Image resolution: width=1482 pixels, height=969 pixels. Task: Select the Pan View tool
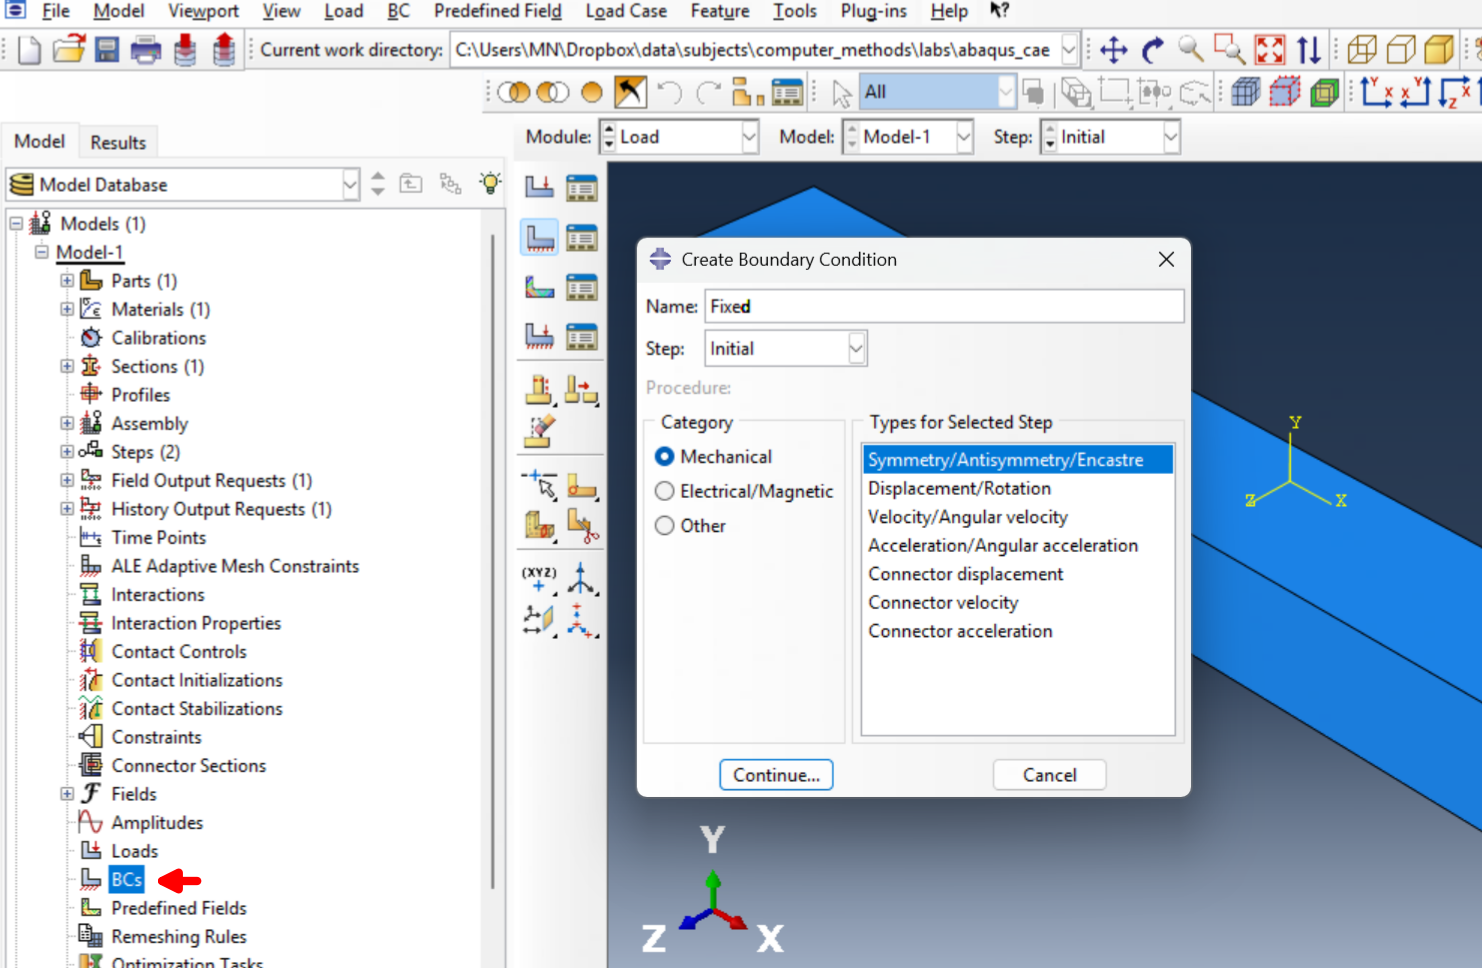click(1113, 49)
